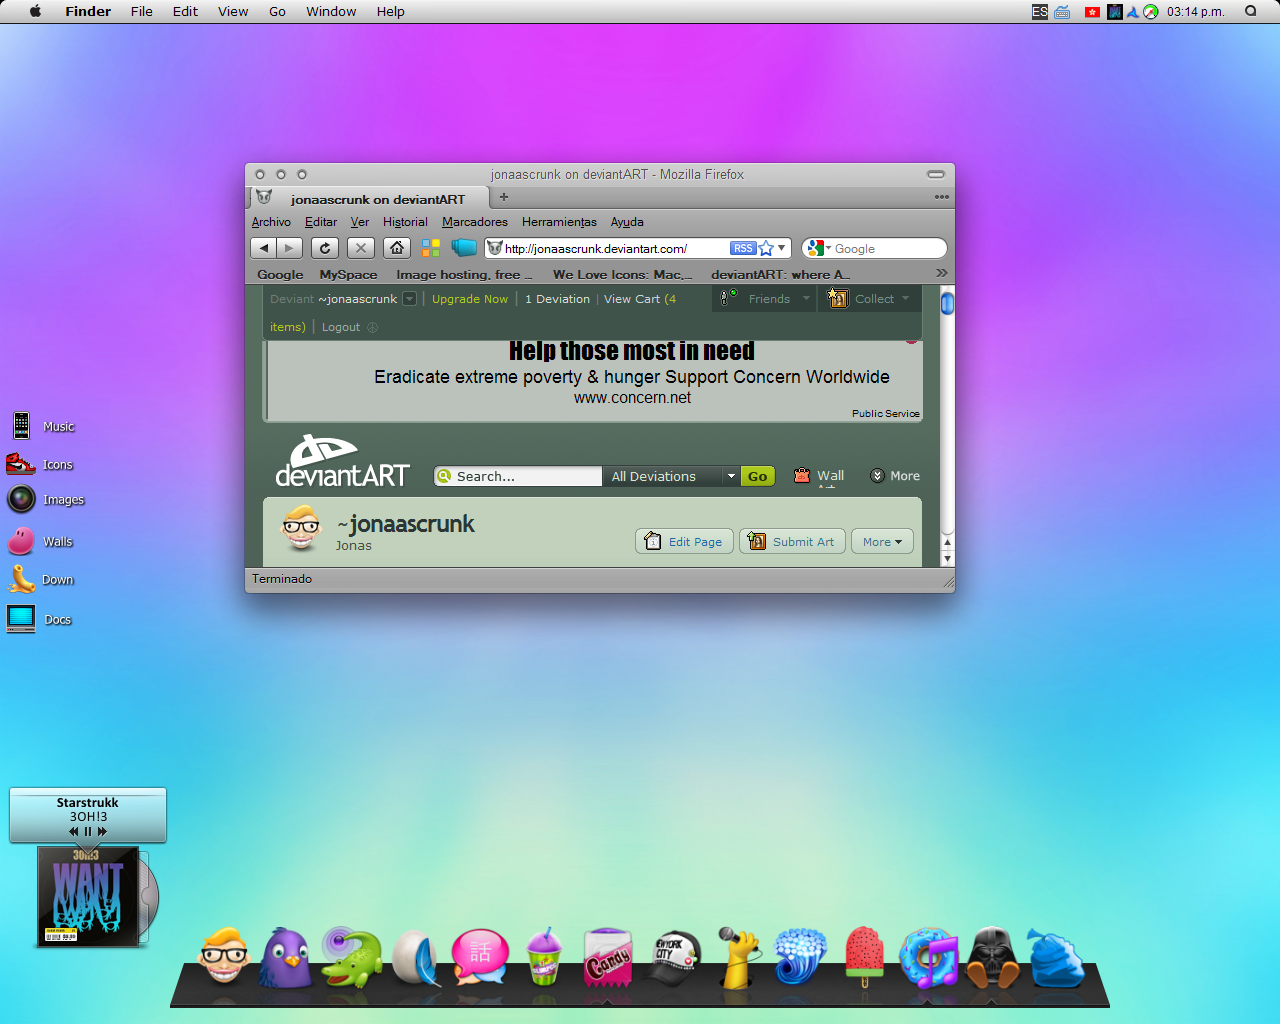Screen dimensions: 1280x1024
Task: Open the Archivo menu
Action: tap(271, 222)
